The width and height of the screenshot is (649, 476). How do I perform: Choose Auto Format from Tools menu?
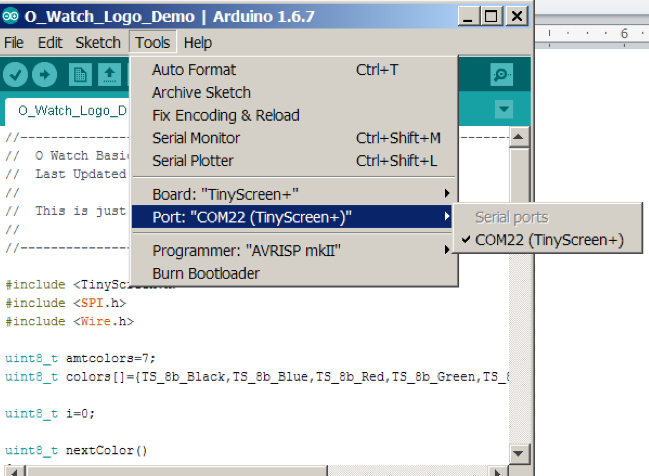194,70
